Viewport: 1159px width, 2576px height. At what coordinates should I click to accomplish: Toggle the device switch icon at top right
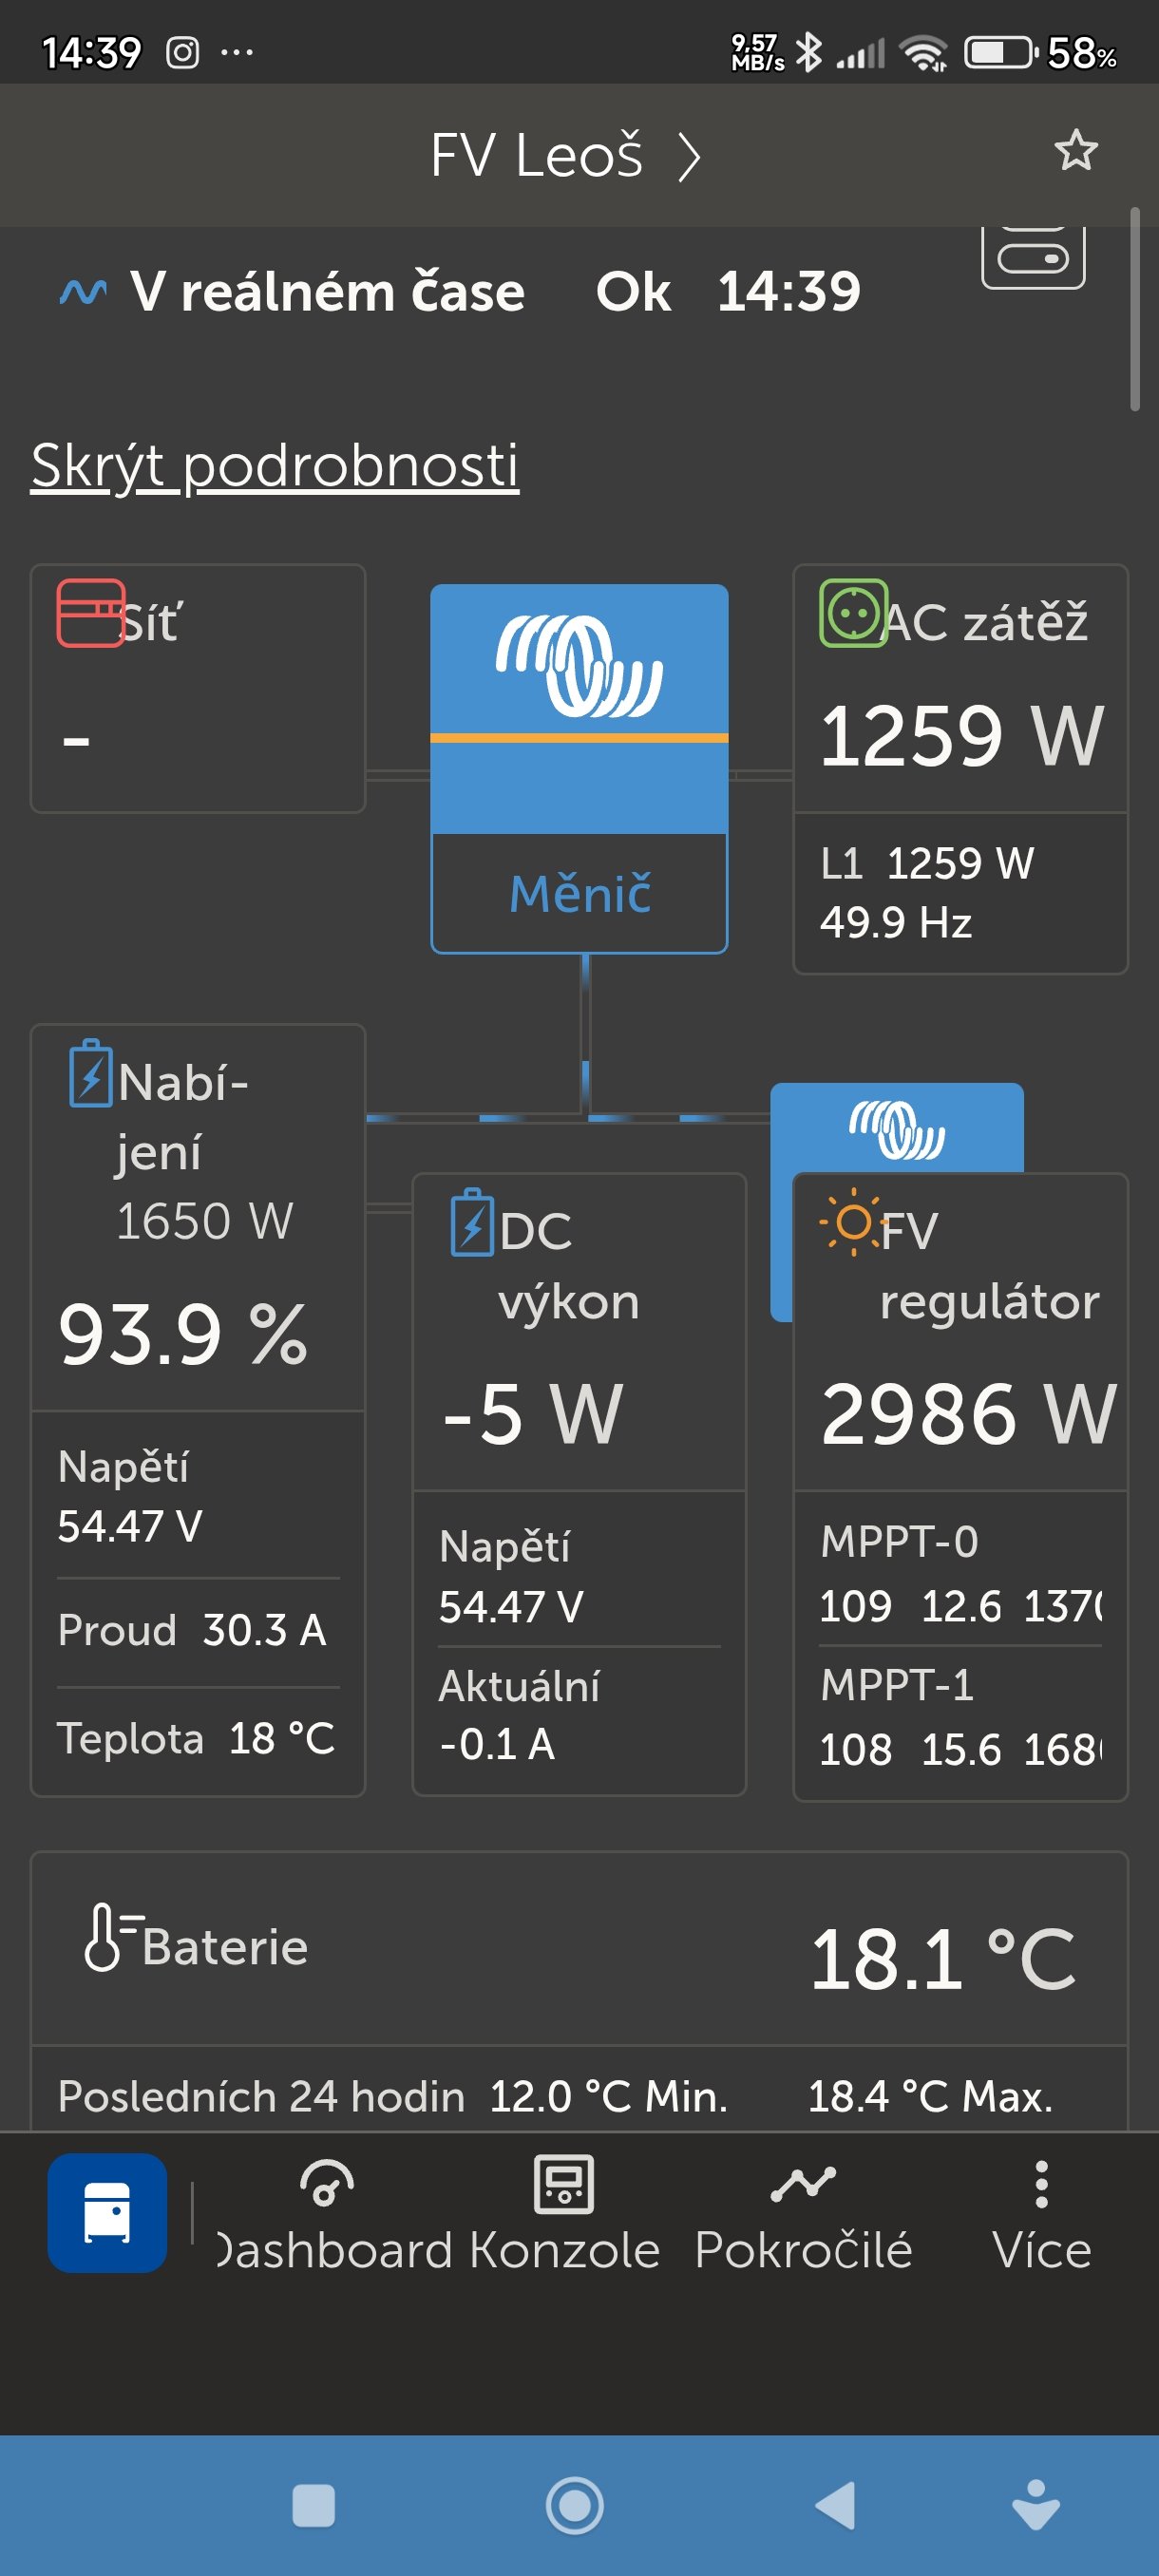(x=1033, y=257)
